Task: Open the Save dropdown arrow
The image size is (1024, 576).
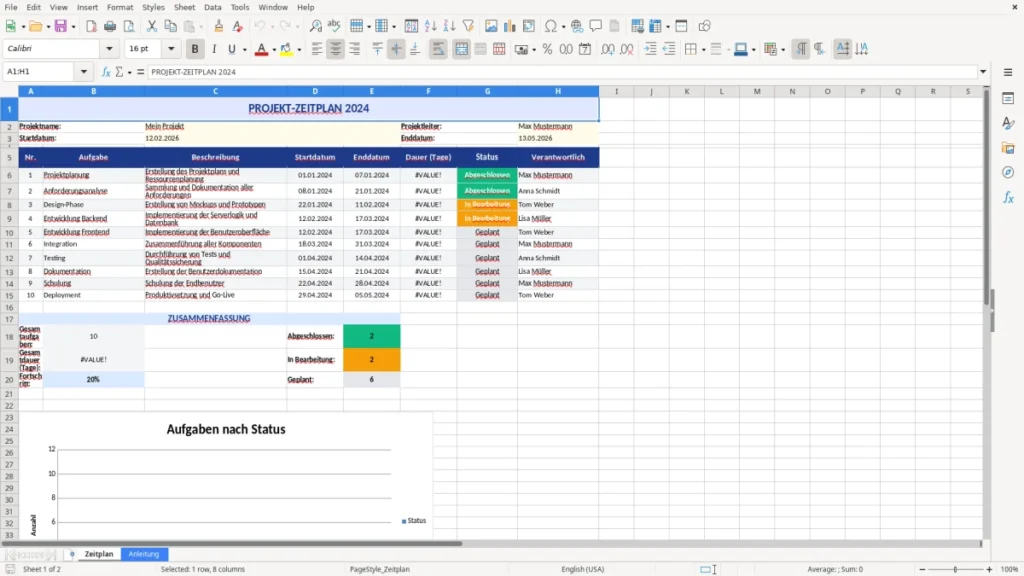Action: coord(73,27)
